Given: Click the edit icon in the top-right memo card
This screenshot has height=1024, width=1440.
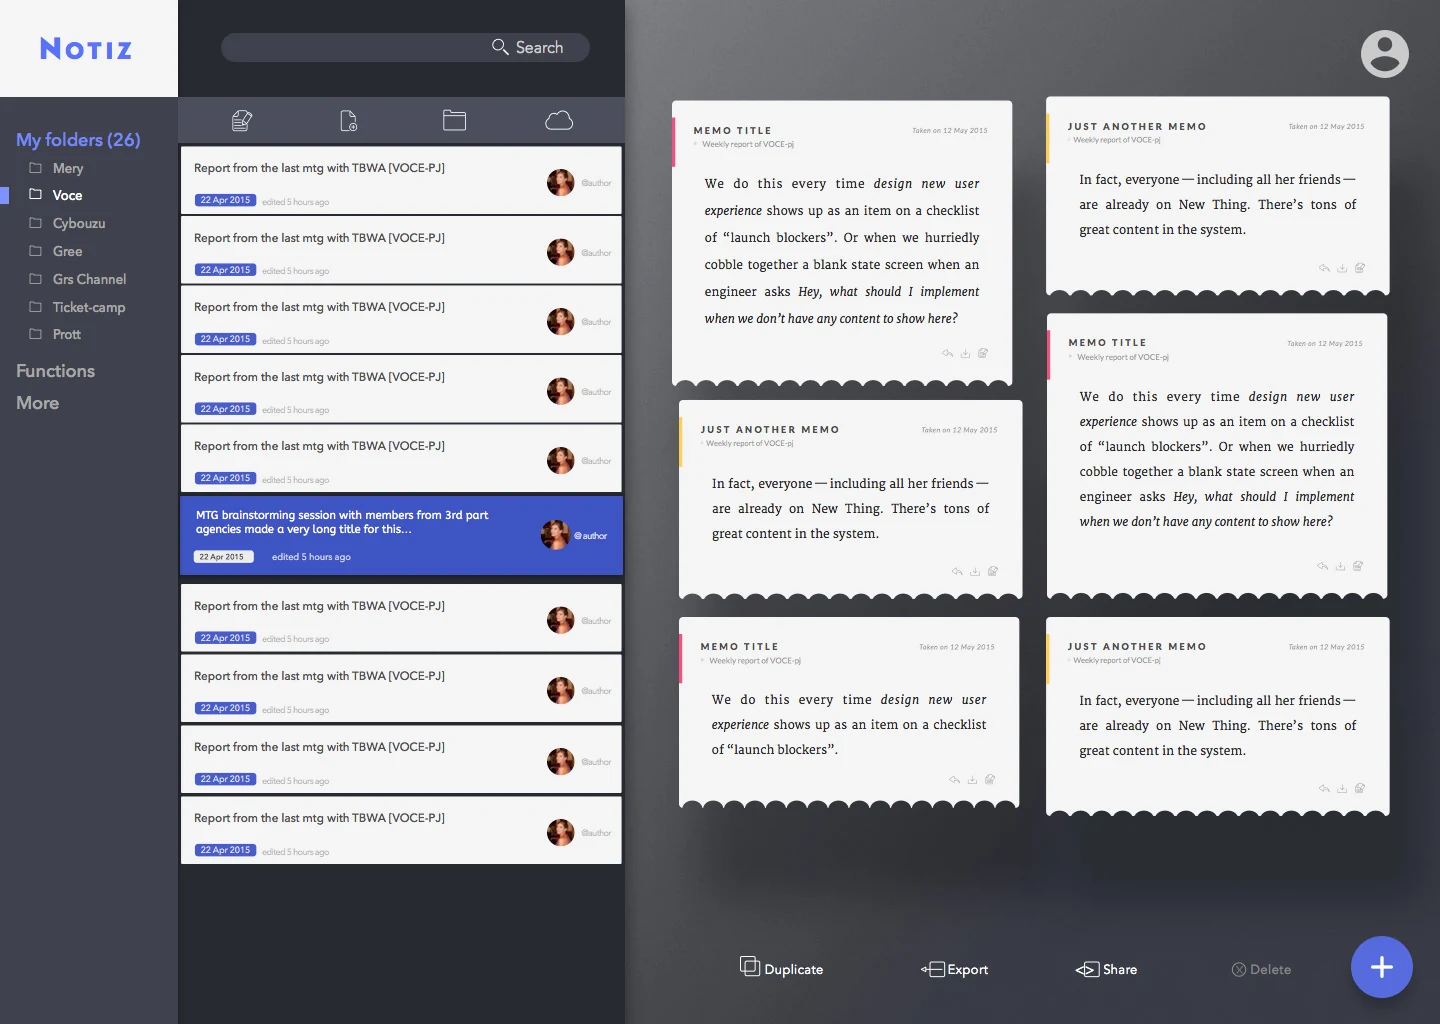Looking at the screenshot, I should [x=1360, y=268].
